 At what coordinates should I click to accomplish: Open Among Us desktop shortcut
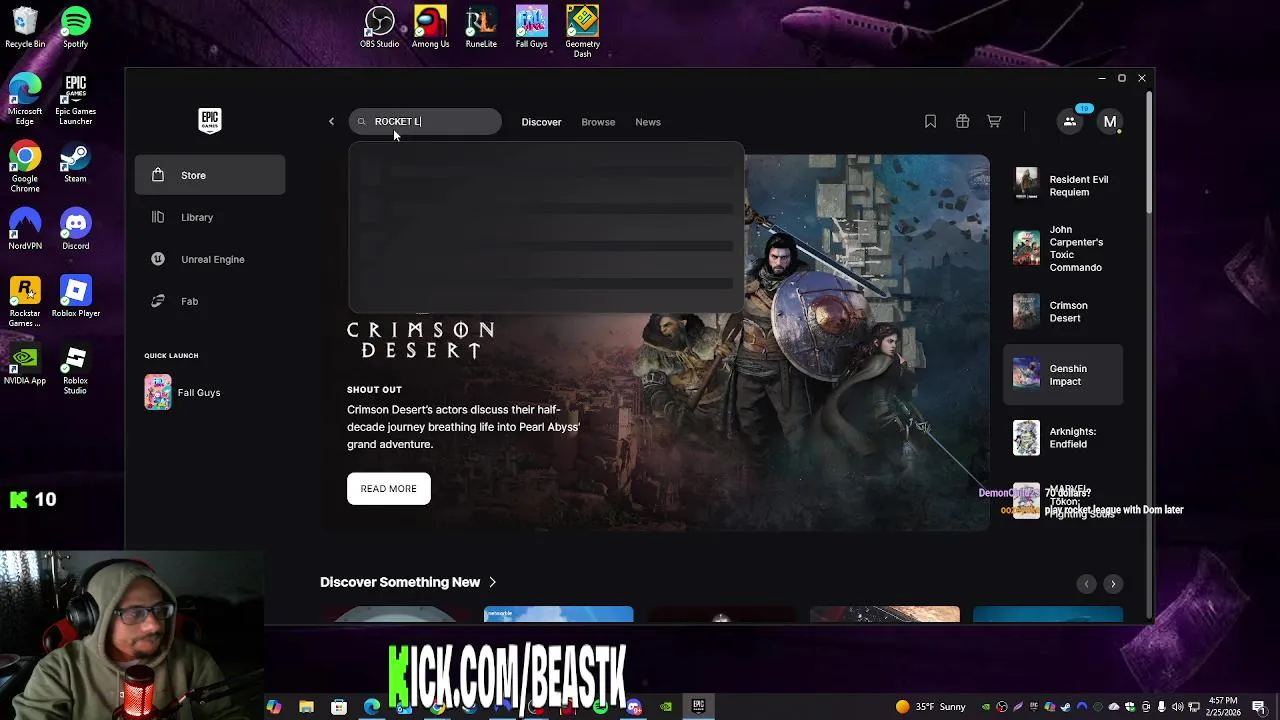(430, 27)
